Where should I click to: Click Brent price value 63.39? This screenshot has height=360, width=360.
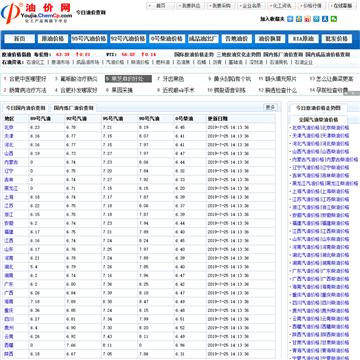pos(63,54)
